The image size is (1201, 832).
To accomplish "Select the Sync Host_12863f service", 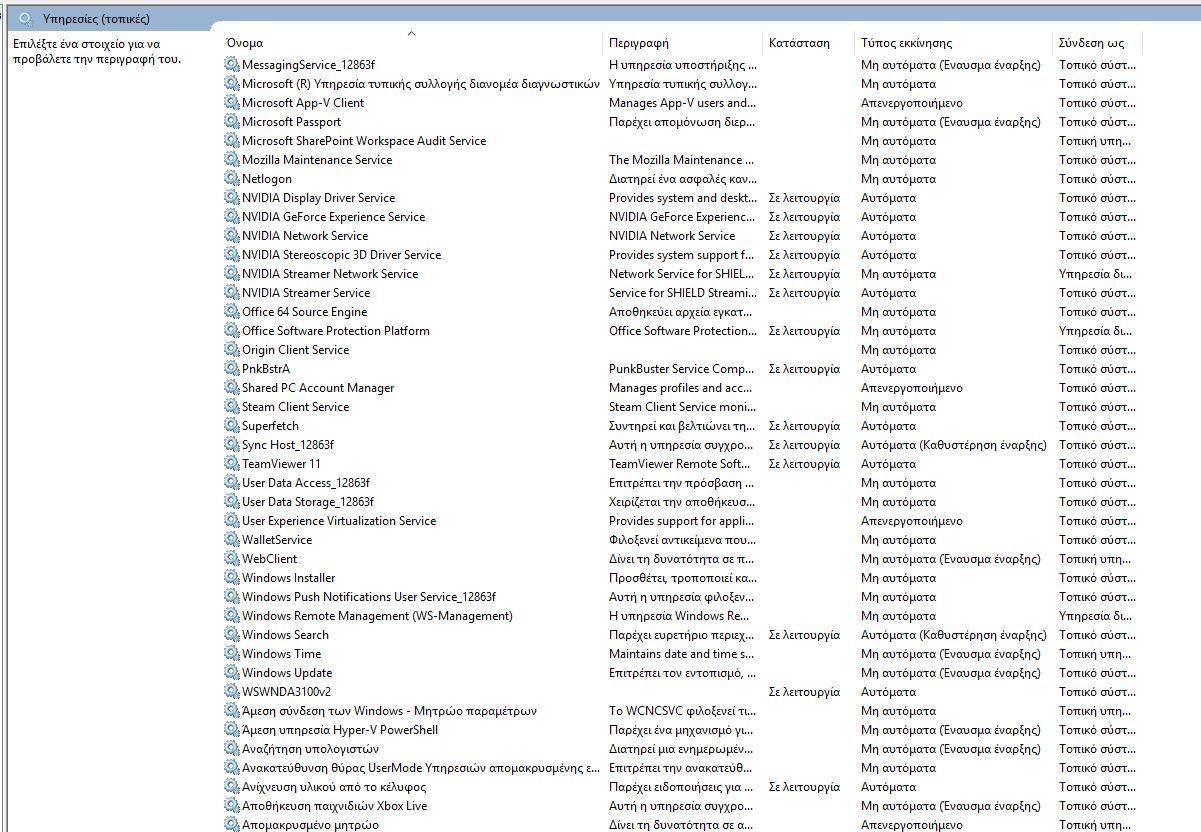I will [682, 445].
